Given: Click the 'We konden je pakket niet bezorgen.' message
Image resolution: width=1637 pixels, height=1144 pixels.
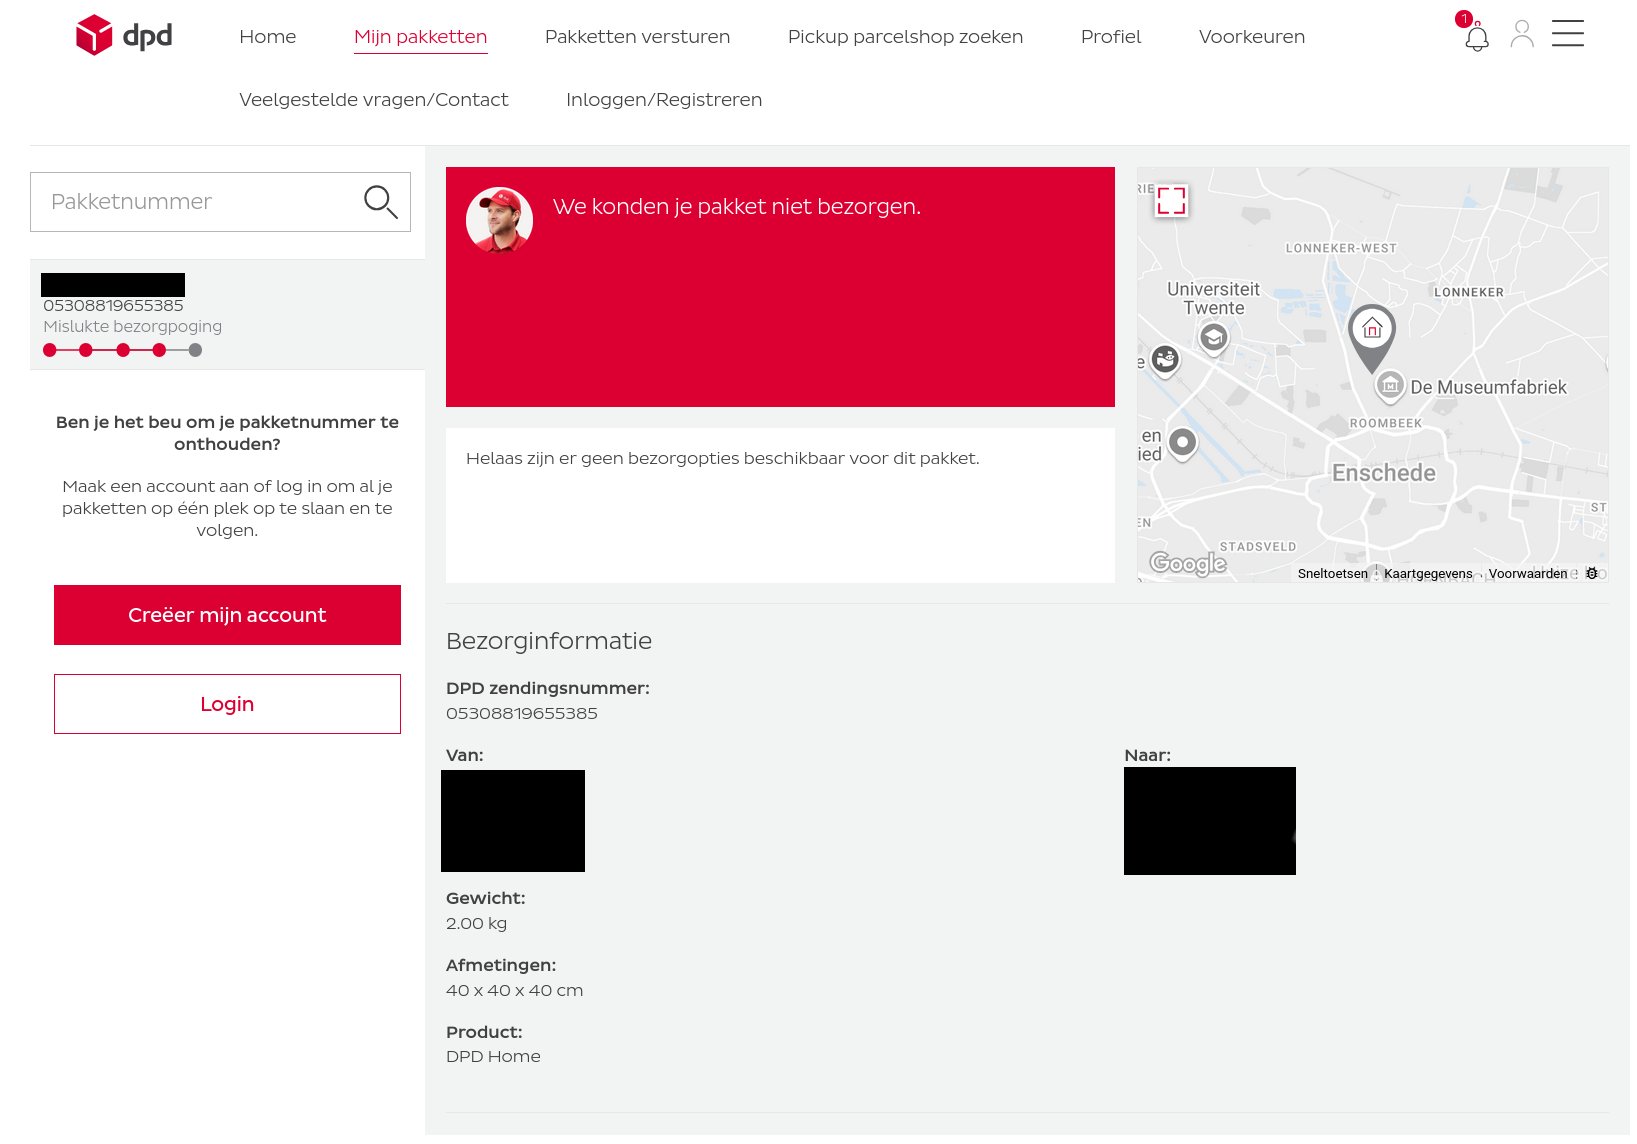Looking at the screenshot, I should pos(737,207).
